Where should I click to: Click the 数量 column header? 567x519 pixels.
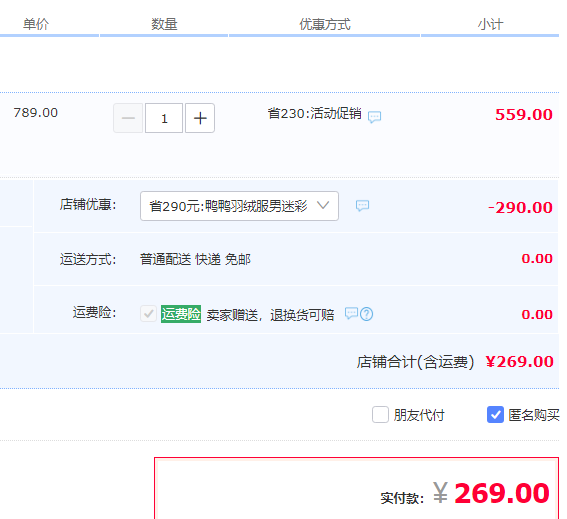164,24
